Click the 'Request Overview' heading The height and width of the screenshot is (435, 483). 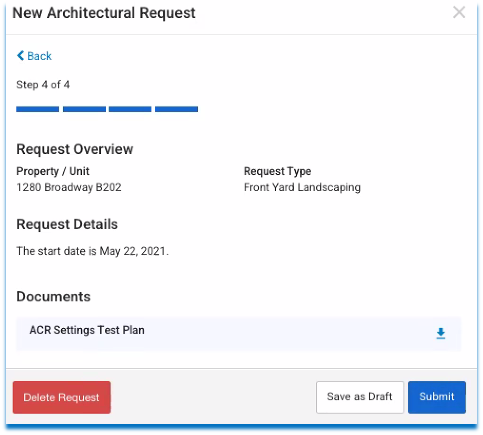coord(75,149)
